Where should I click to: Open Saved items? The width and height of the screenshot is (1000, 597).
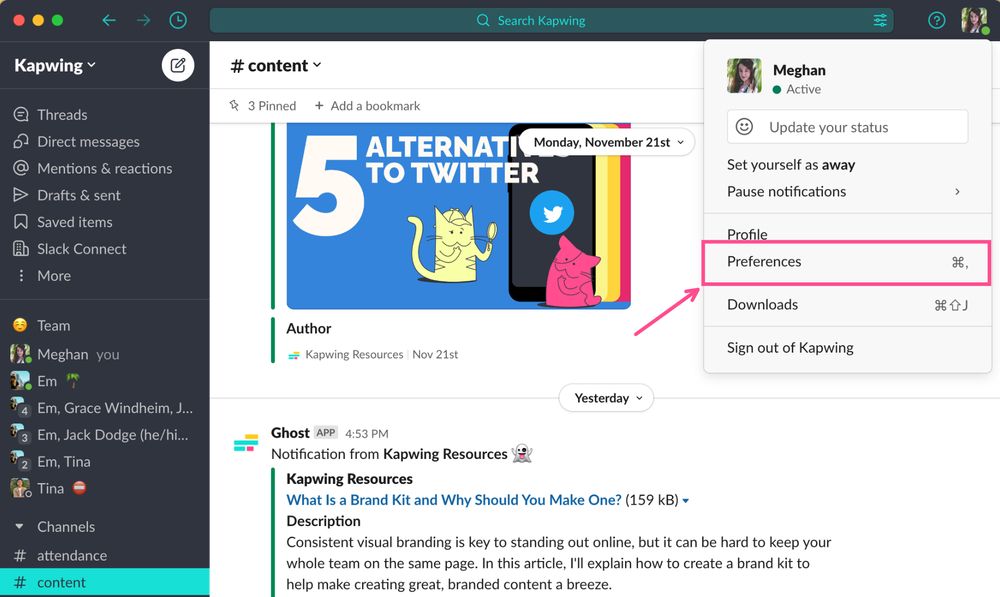[74, 221]
